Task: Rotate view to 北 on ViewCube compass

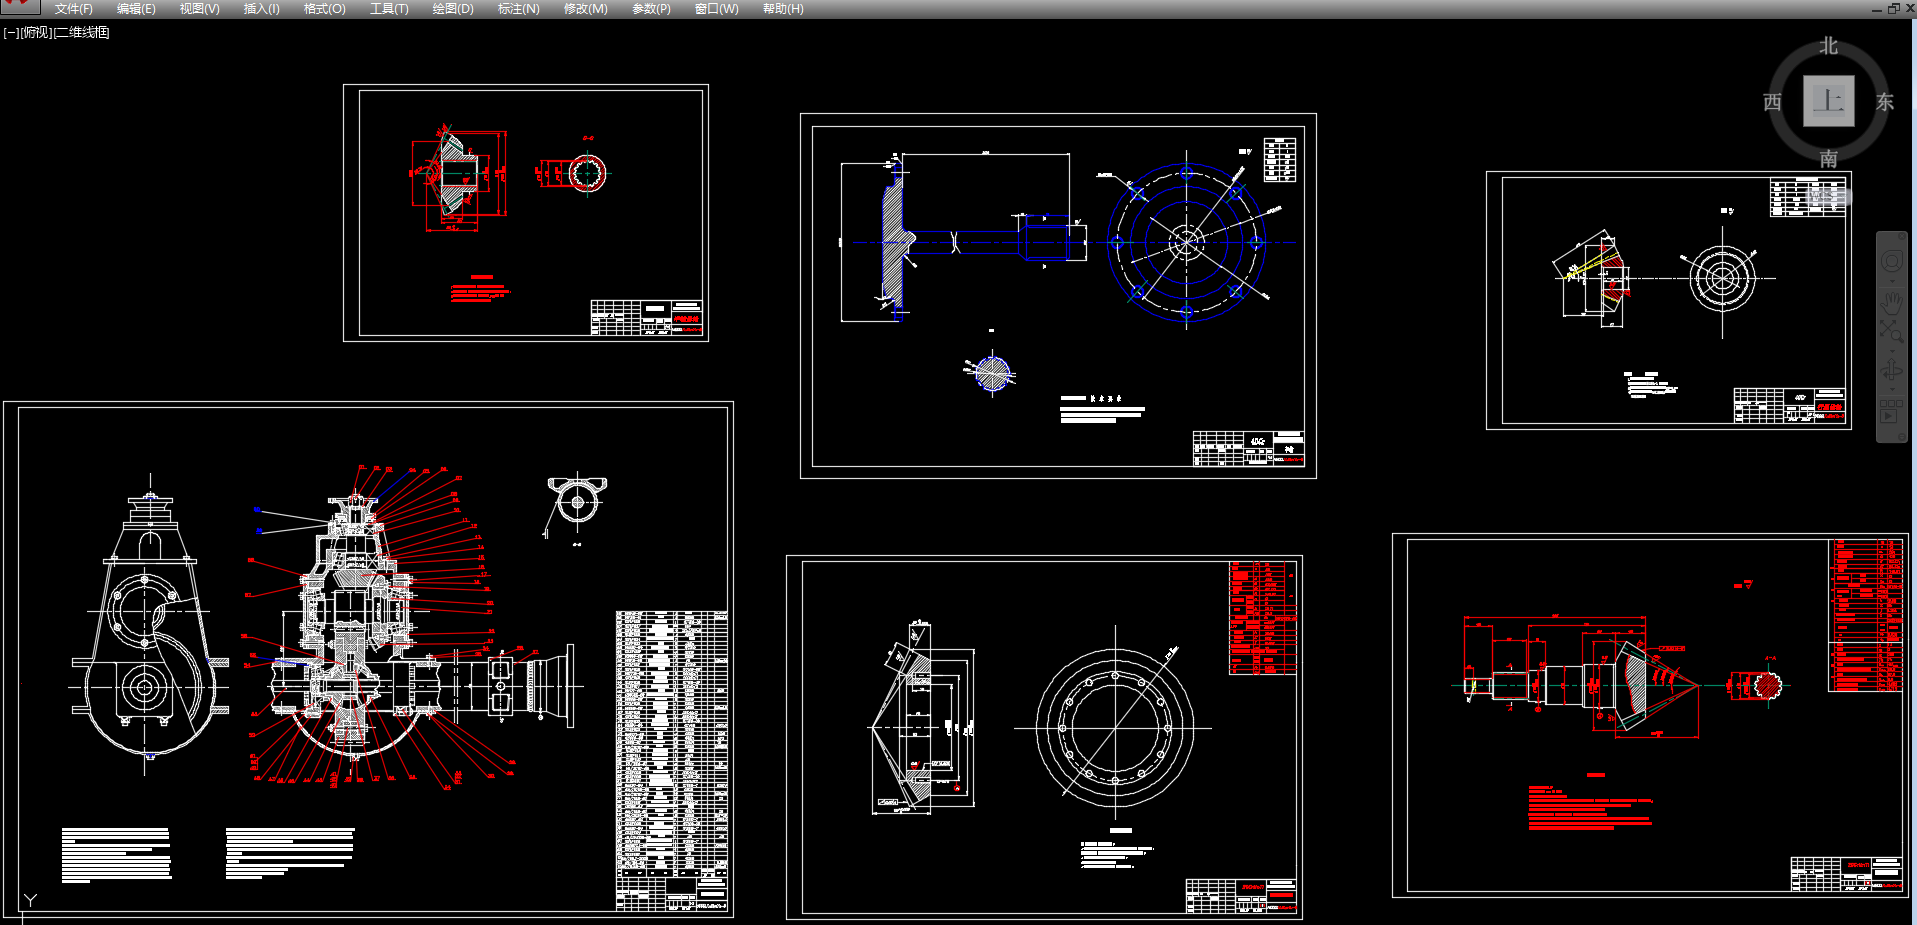Action: (x=1828, y=46)
